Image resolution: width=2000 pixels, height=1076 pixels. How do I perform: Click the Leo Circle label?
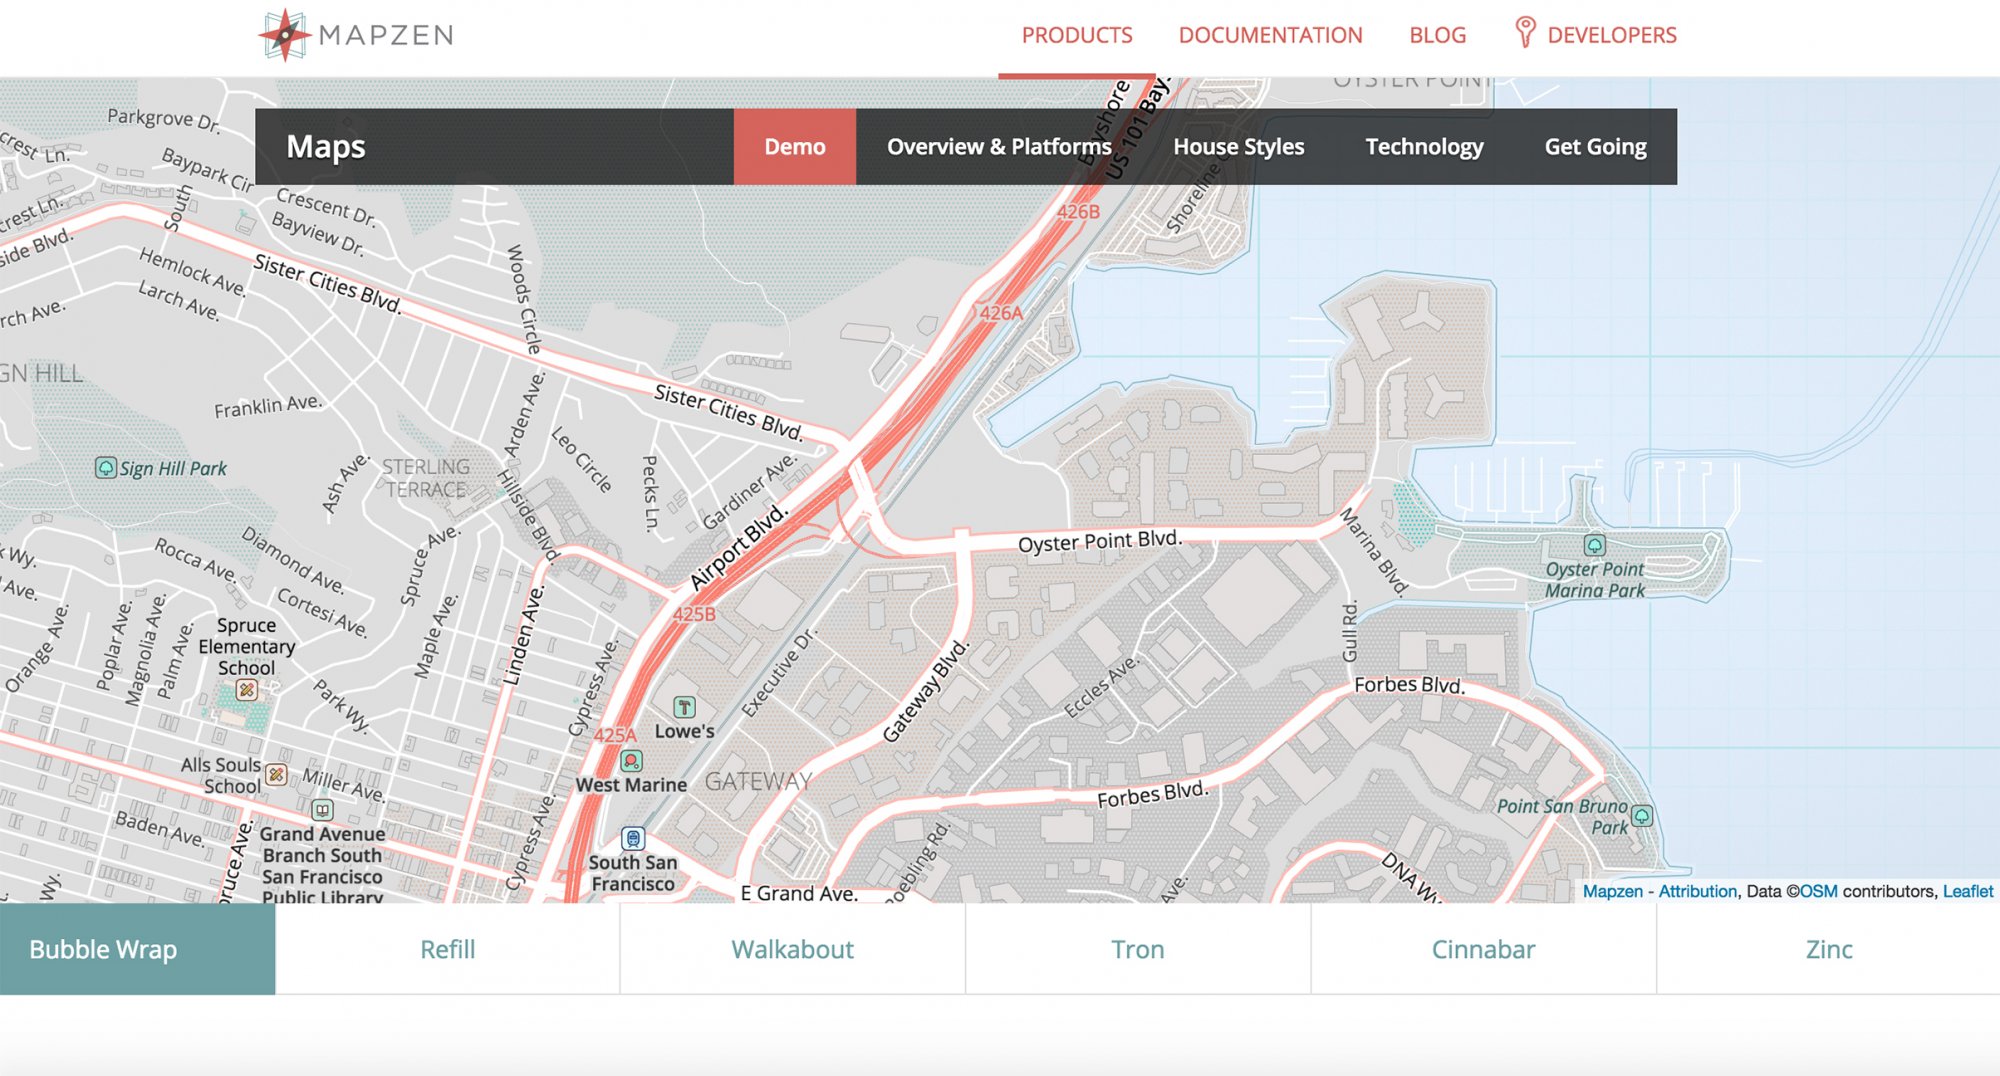(x=581, y=460)
